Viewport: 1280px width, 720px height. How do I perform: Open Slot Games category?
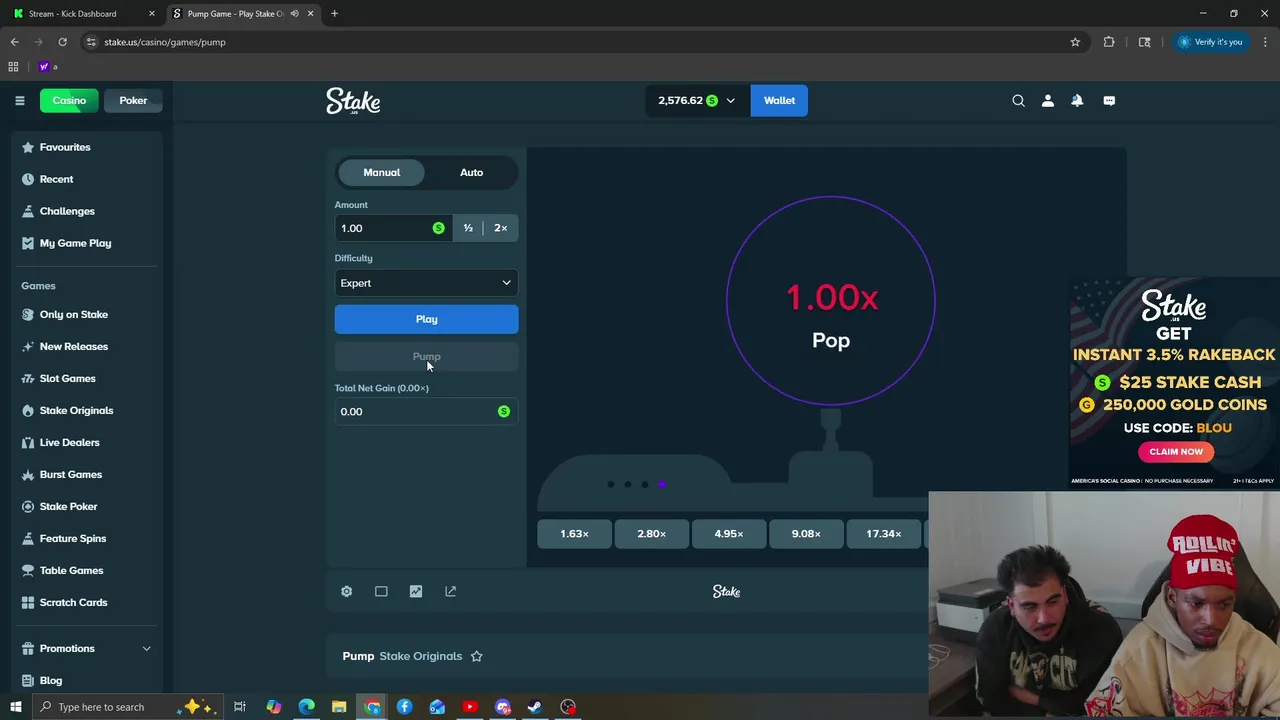pos(67,378)
